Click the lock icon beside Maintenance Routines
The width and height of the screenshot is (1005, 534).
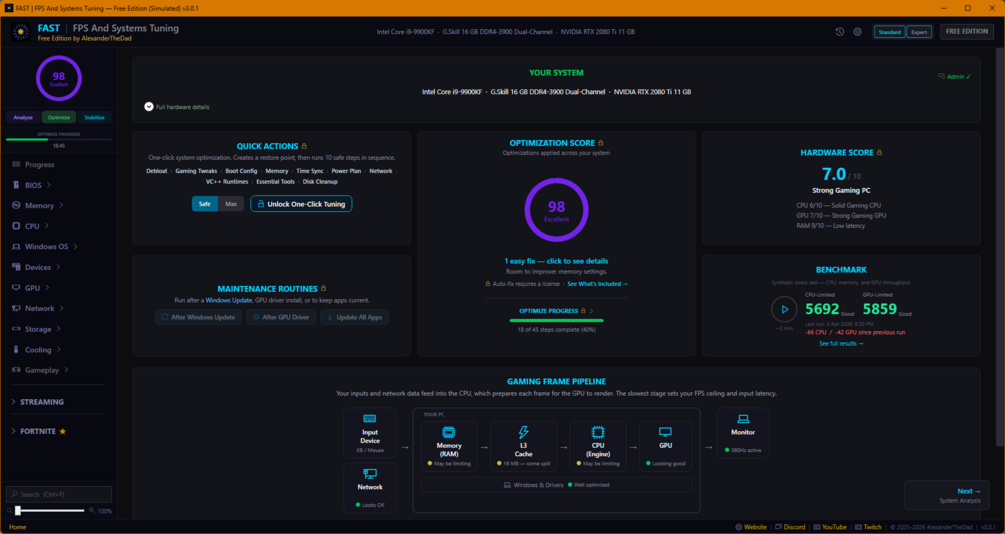324,288
